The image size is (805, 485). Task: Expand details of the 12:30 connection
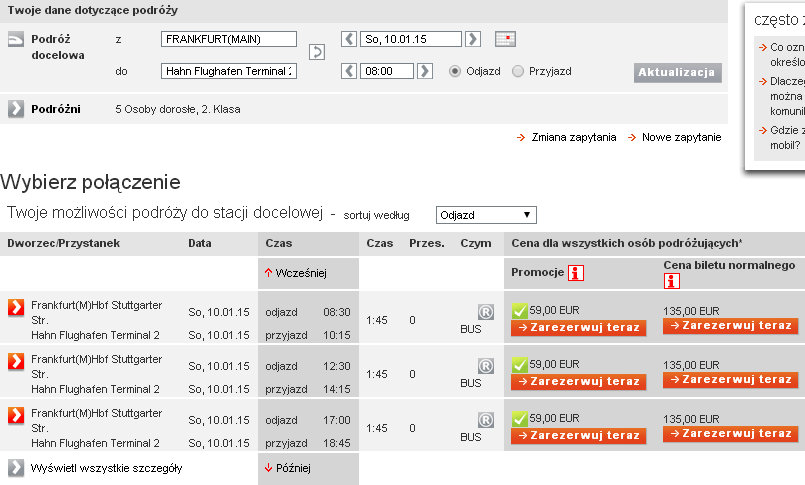(x=16, y=361)
